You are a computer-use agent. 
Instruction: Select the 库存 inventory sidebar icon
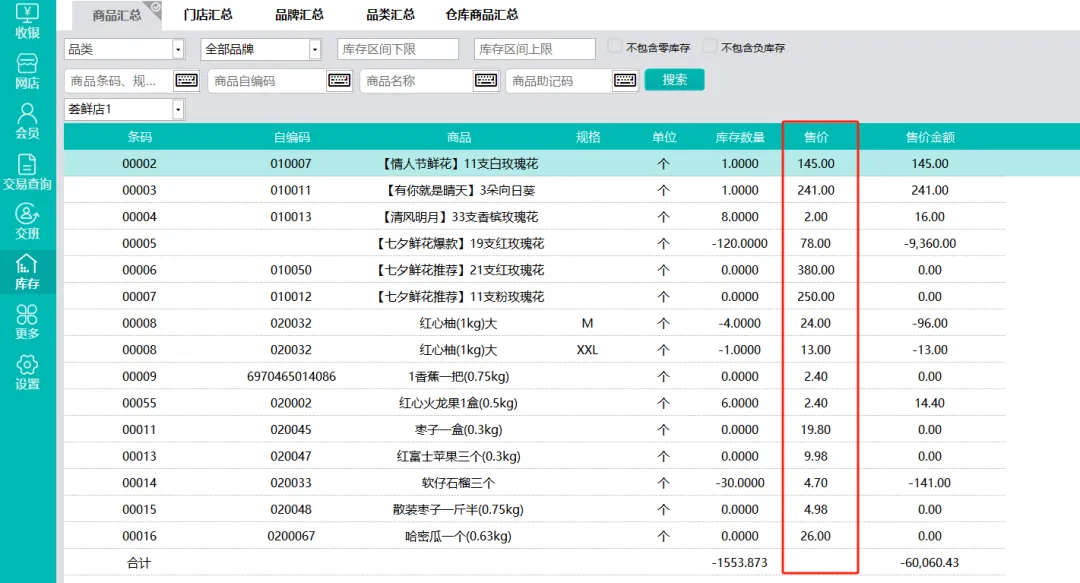[27, 271]
